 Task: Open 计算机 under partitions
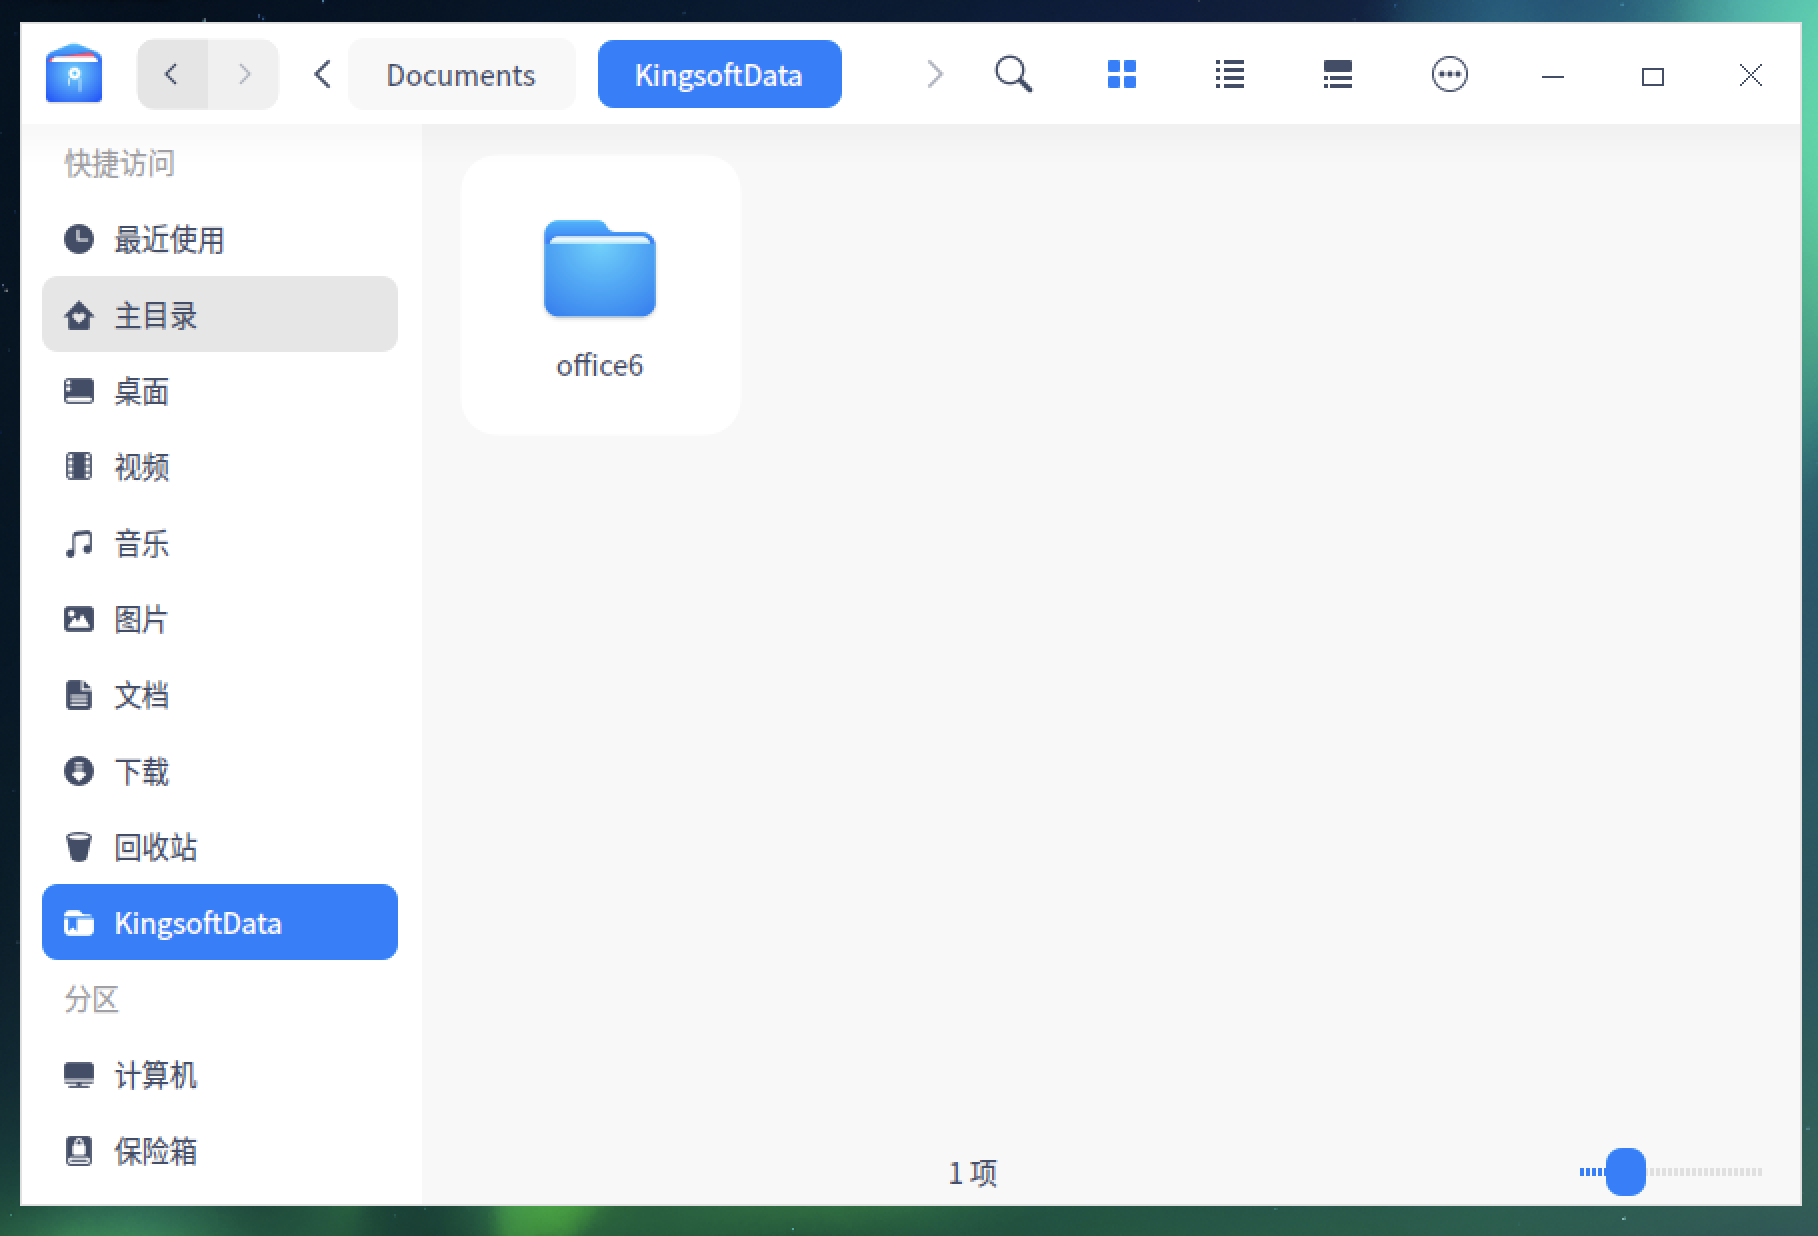[x=220, y=1075]
